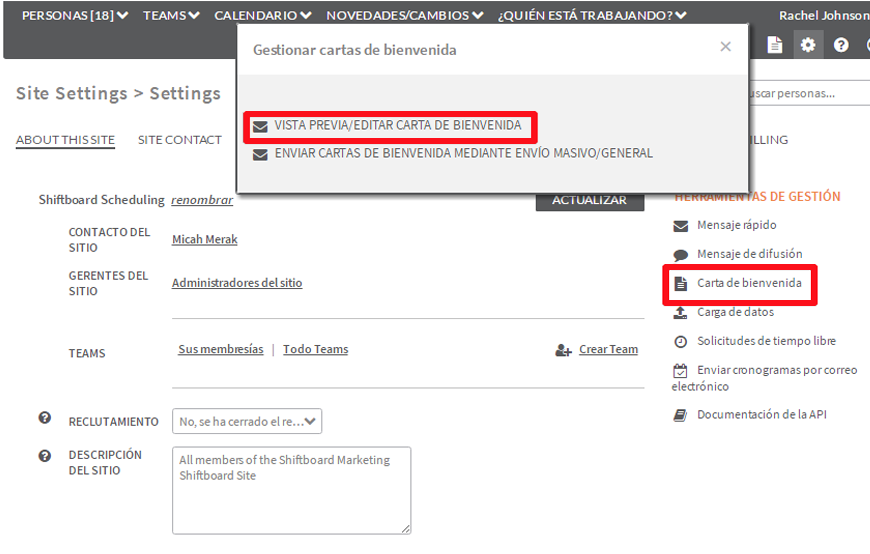Click envelope icon beside Enviar cartas de bienvenida
Viewport: 870px width, 554px height.
[260, 154]
